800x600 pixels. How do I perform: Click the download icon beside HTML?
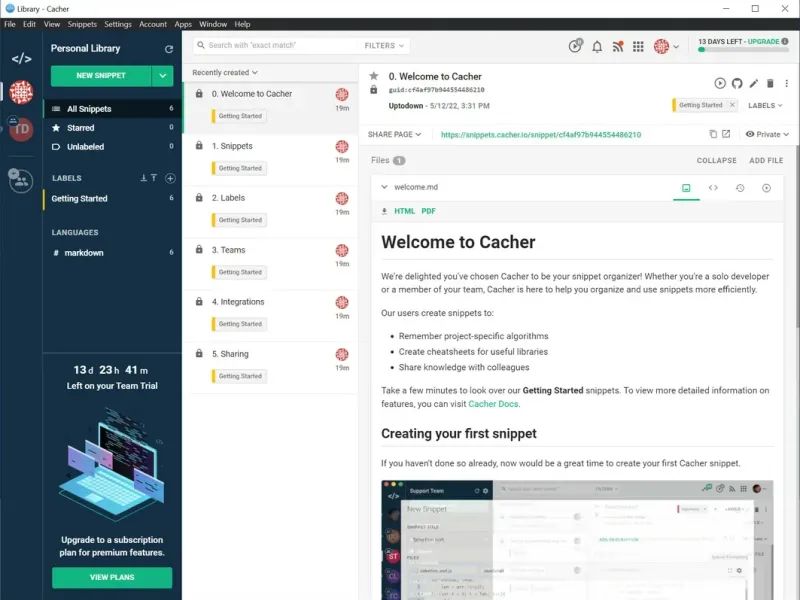tap(384, 211)
